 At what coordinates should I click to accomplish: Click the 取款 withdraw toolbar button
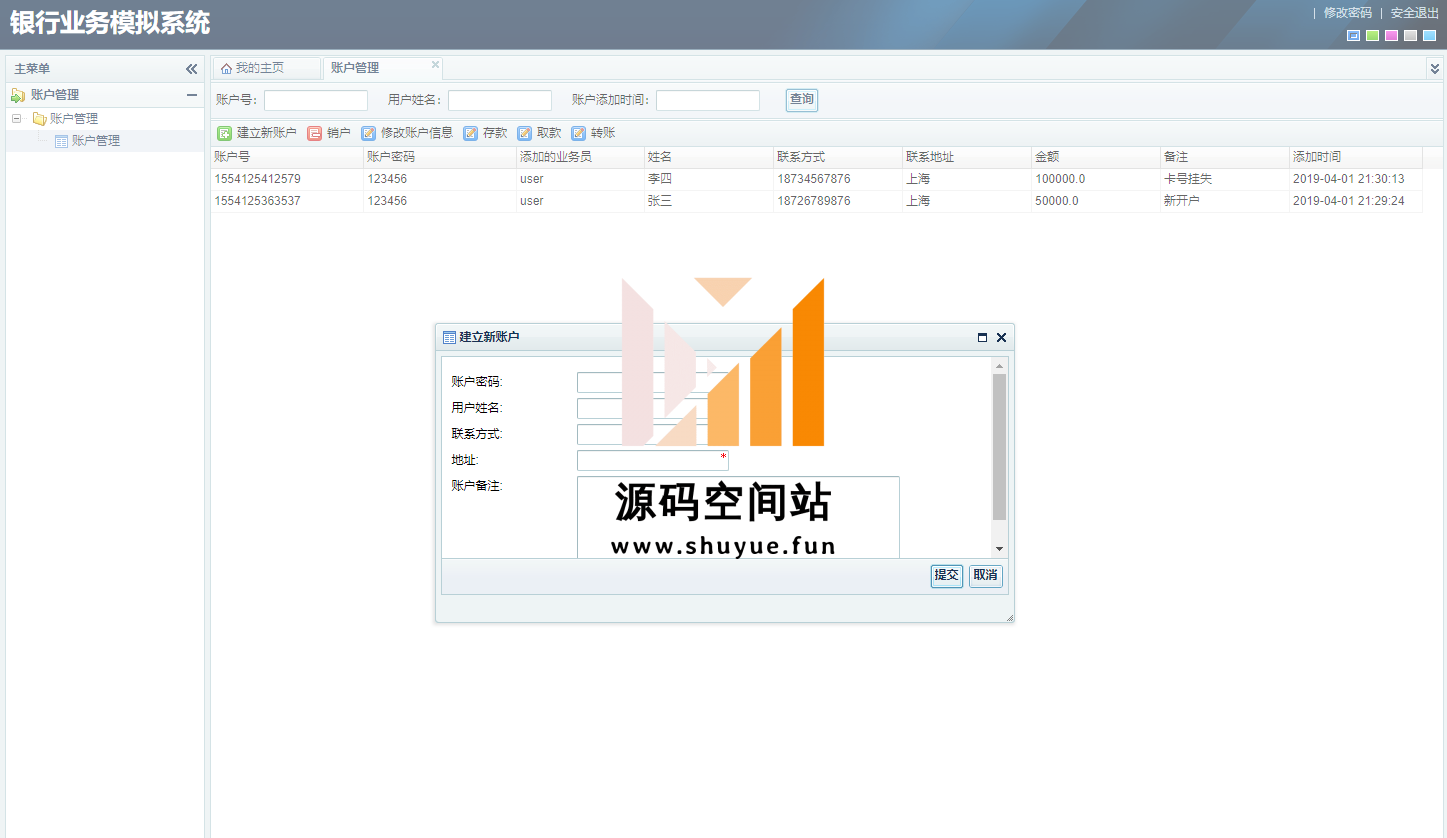coord(539,133)
